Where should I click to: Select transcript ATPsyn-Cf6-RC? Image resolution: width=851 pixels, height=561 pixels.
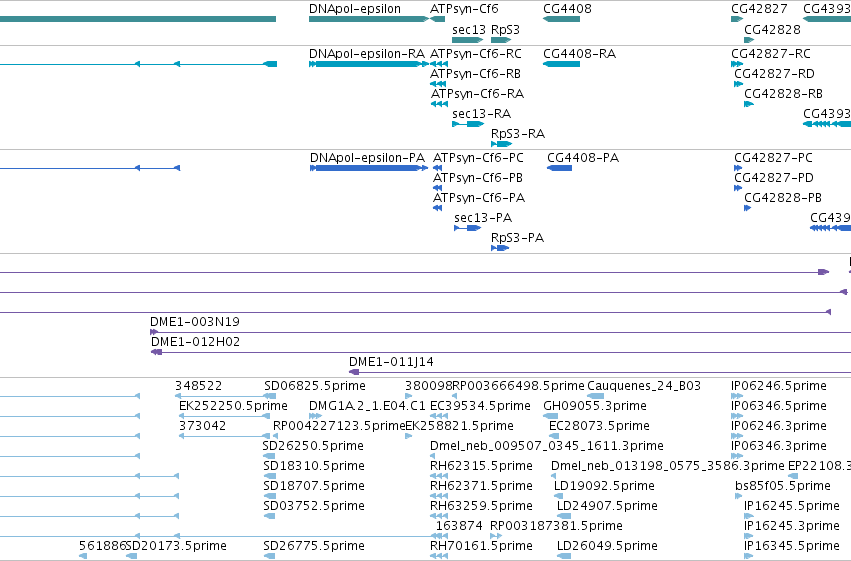point(439,64)
